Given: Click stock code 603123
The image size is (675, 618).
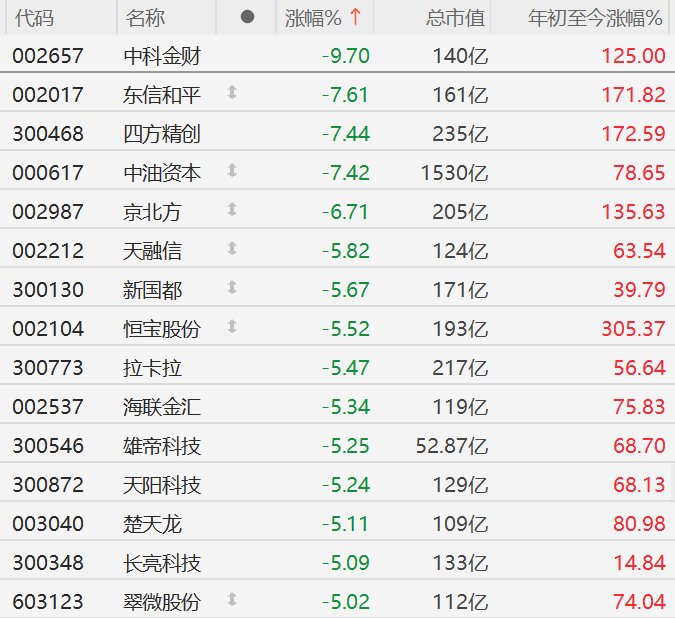Looking at the screenshot, I should click(48, 602).
